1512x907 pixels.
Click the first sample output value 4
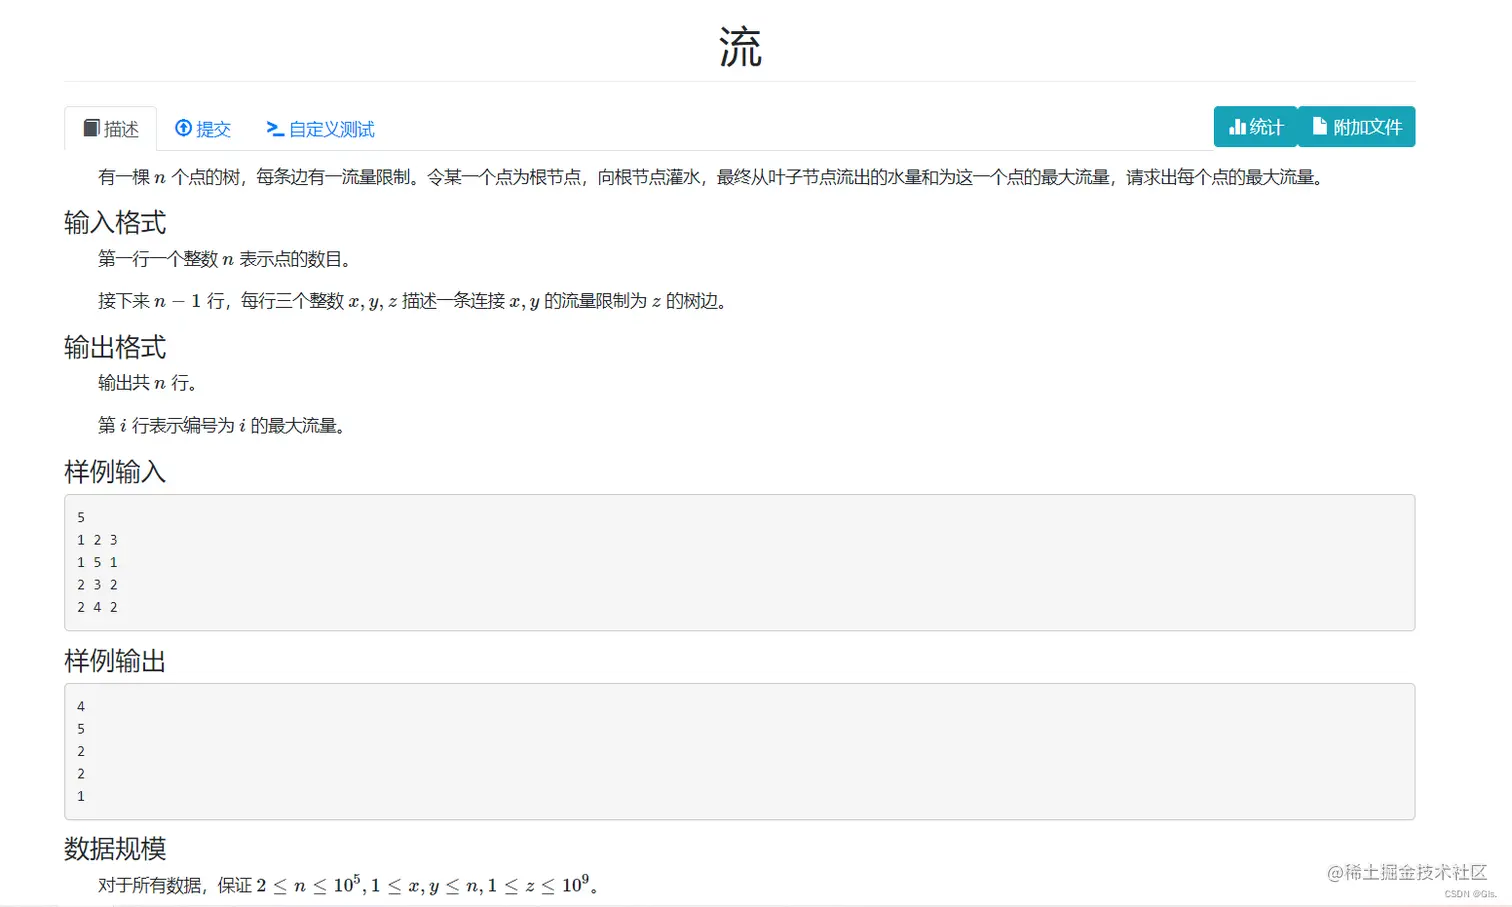tap(81, 706)
